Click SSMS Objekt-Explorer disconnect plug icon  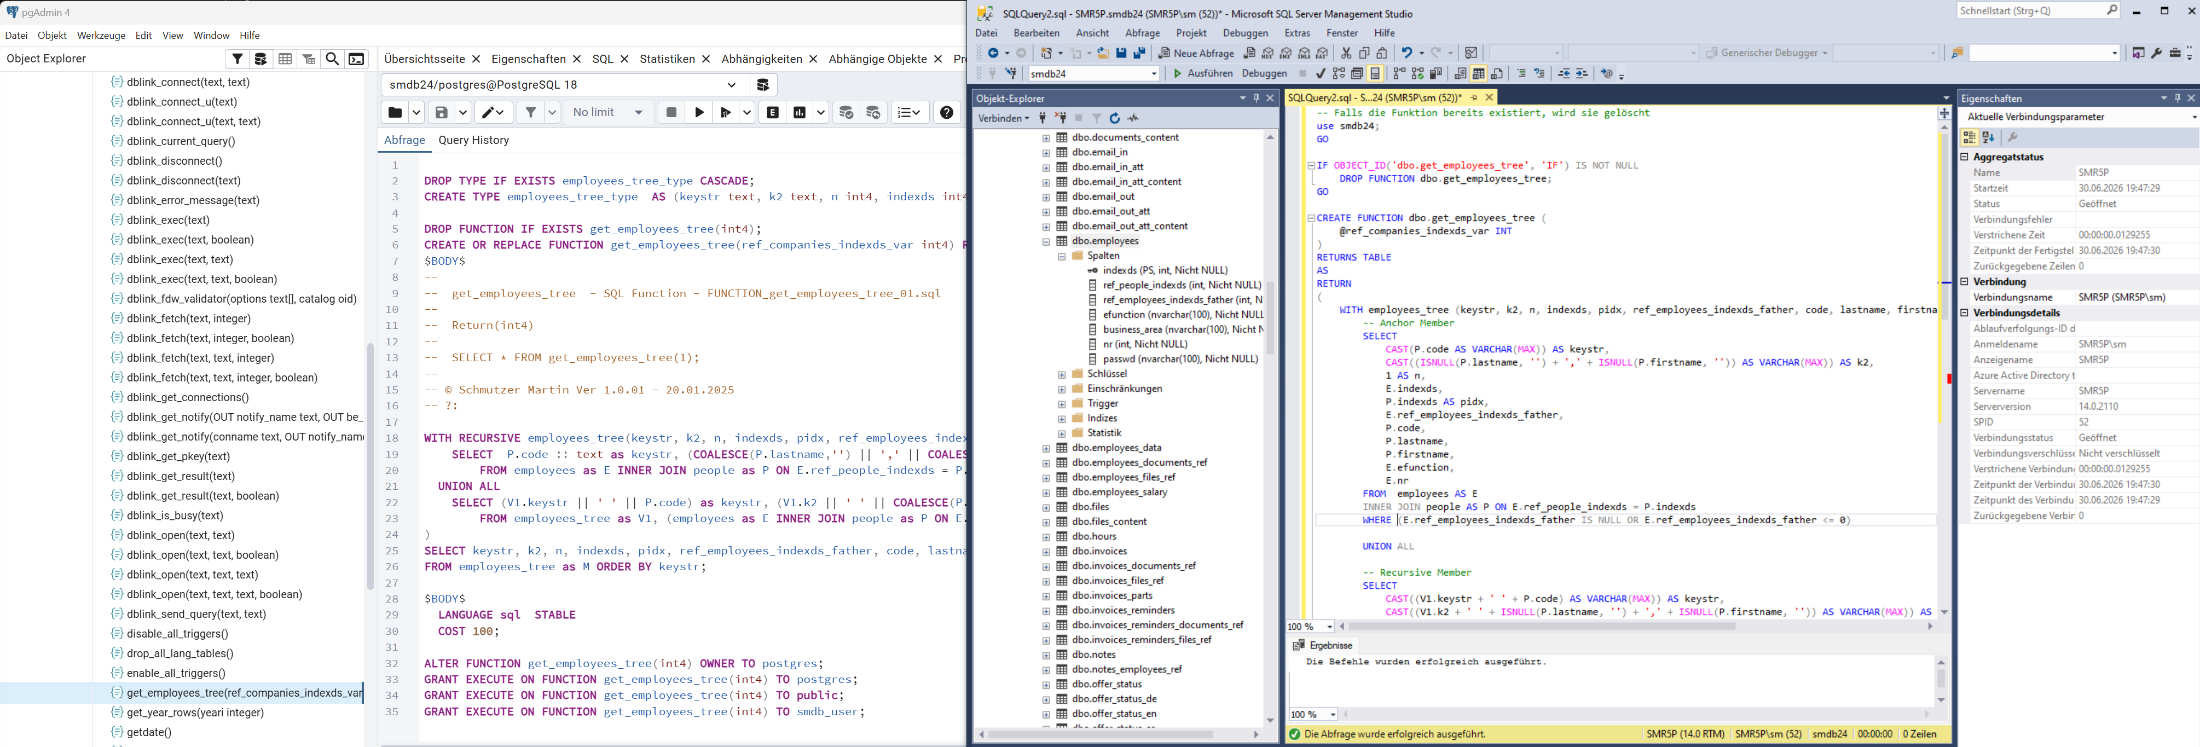[x=1061, y=118]
